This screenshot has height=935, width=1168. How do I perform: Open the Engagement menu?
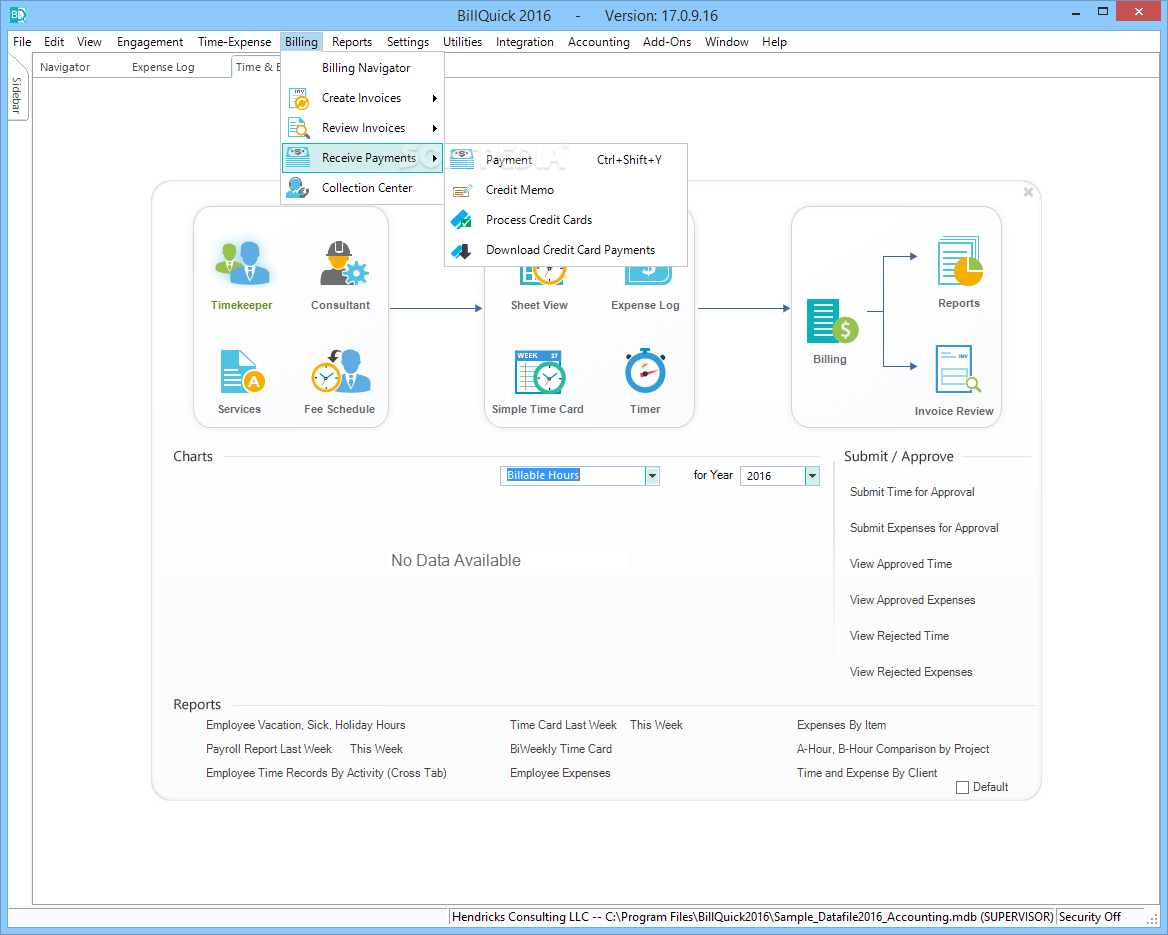tap(150, 42)
